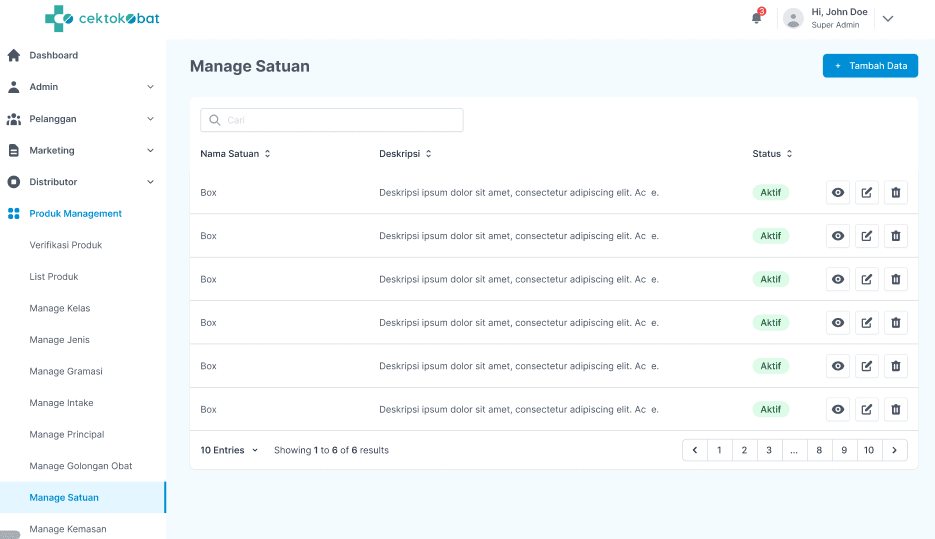This screenshot has height=539, width=935.
Task: Click the Tambah Data button
Action: click(870, 66)
